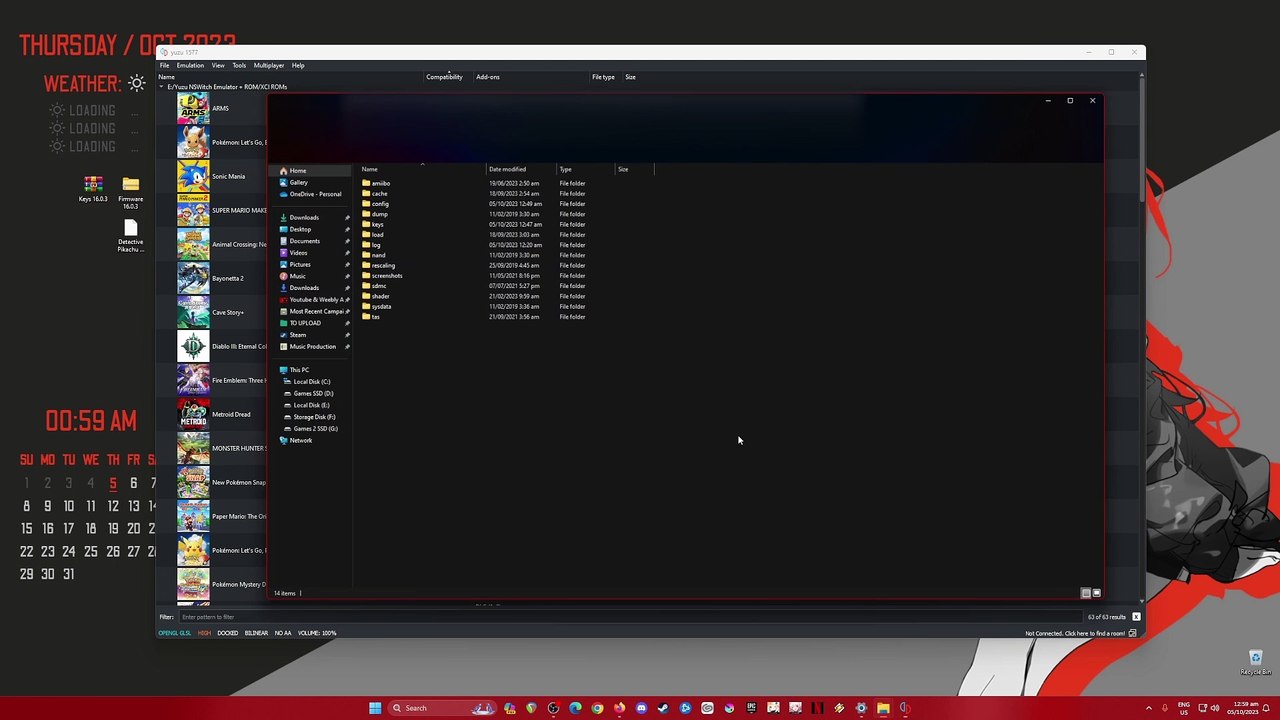Open pinned Pictures in sidebar
This screenshot has width=1280, height=720.
pyautogui.click(x=300, y=264)
